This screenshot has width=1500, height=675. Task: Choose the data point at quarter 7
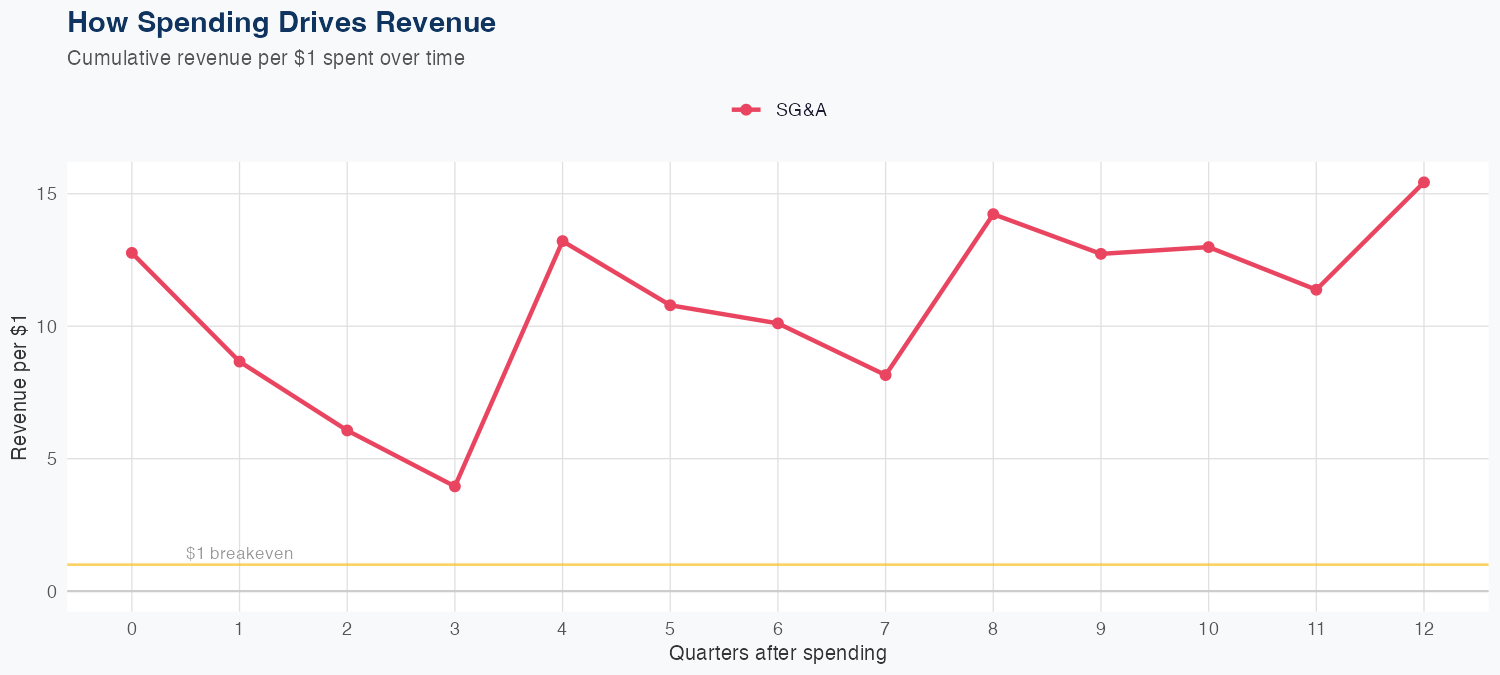pos(885,375)
